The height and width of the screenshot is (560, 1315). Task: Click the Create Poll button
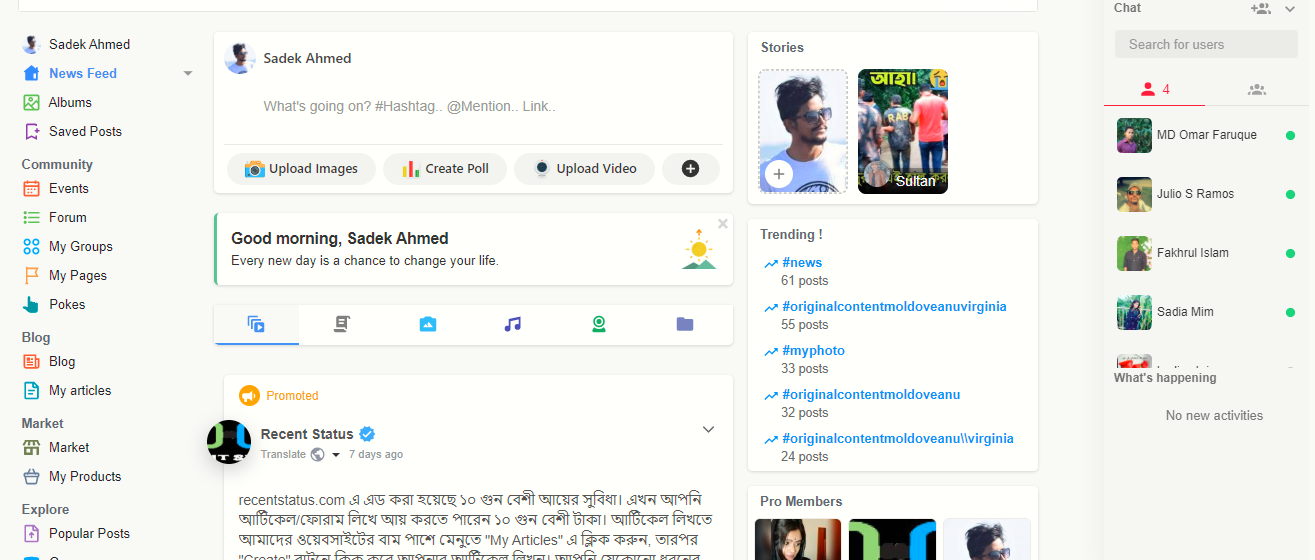[x=445, y=169]
